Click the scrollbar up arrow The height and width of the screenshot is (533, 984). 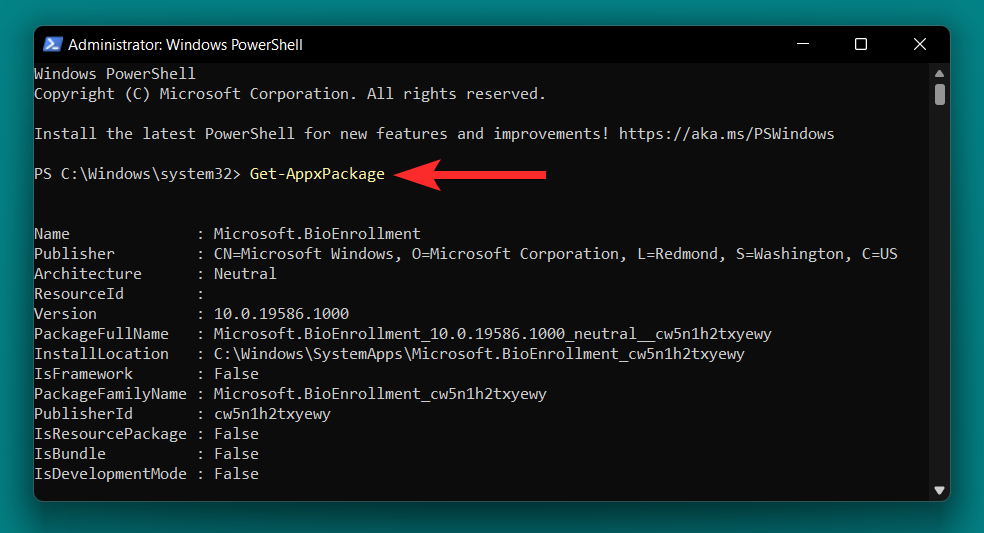tap(939, 73)
